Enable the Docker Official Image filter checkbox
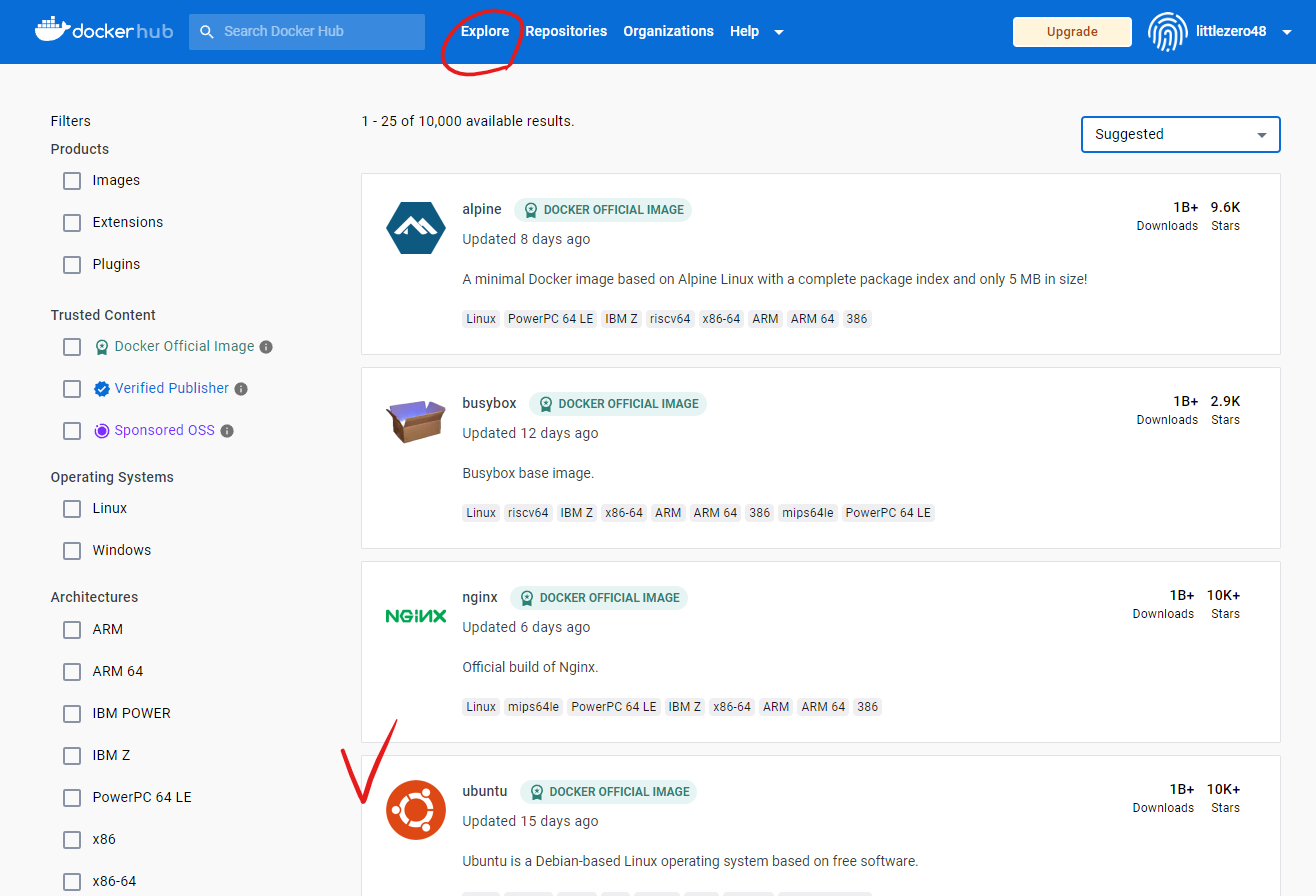The width and height of the screenshot is (1316, 896). pyautogui.click(x=72, y=347)
